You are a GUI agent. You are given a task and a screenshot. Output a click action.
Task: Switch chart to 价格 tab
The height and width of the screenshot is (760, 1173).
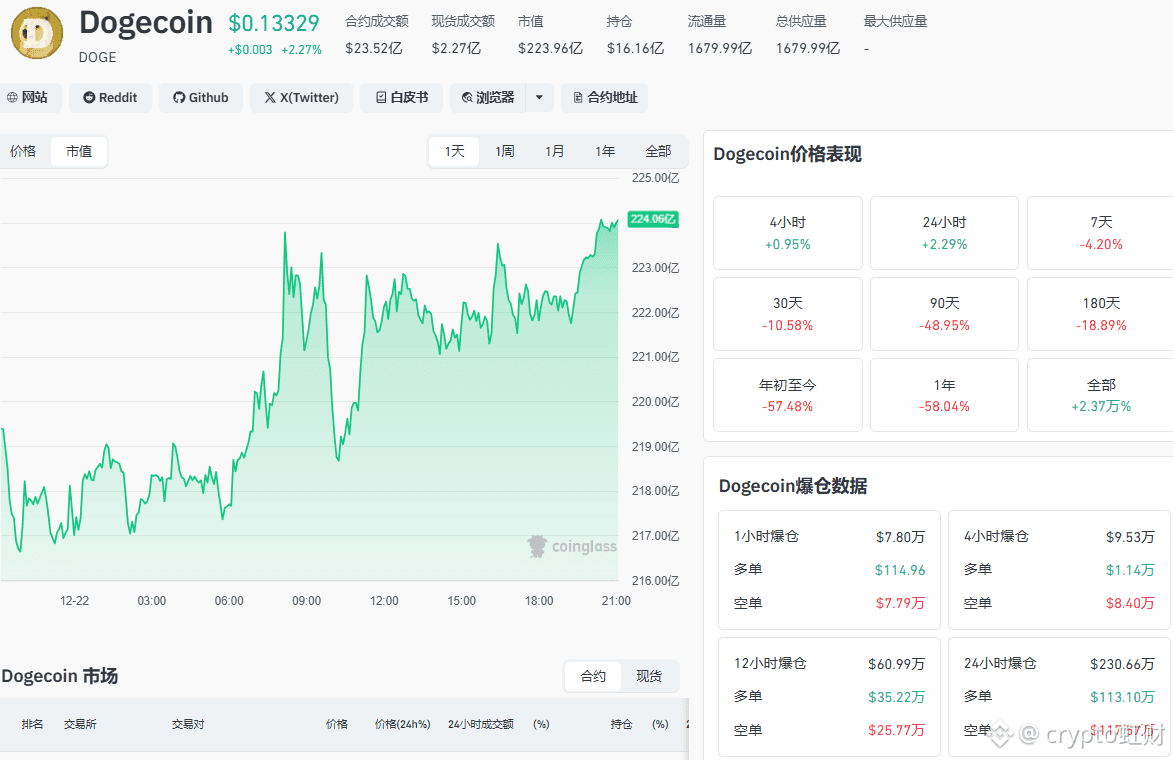[x=23, y=151]
